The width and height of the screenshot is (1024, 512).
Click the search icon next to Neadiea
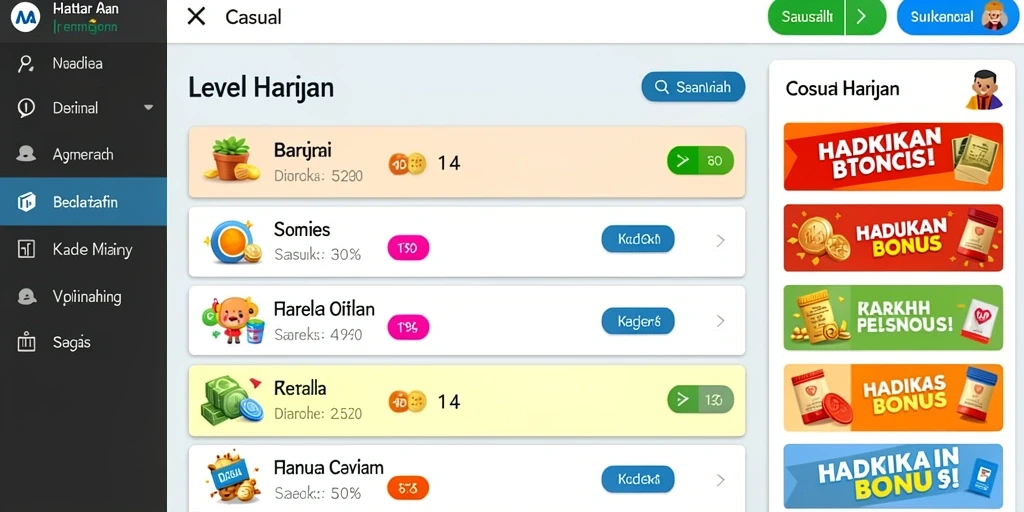(x=26, y=63)
